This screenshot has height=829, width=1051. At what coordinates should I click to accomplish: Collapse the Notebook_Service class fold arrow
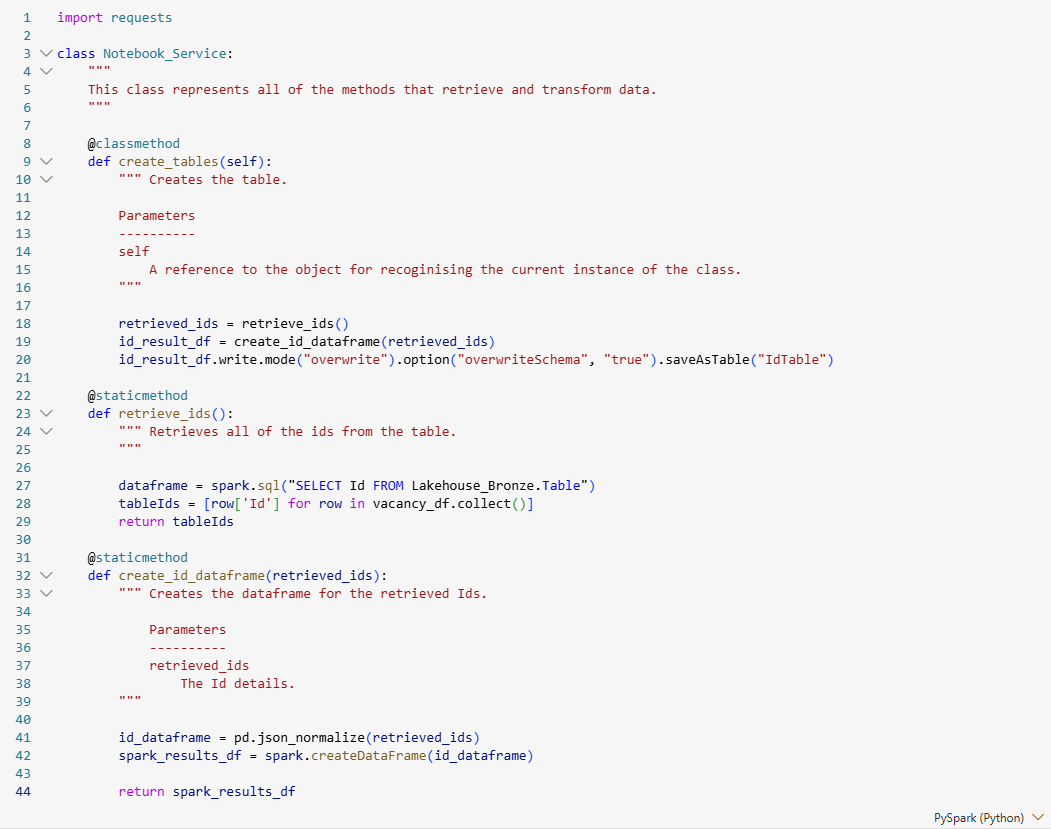[x=45, y=54]
